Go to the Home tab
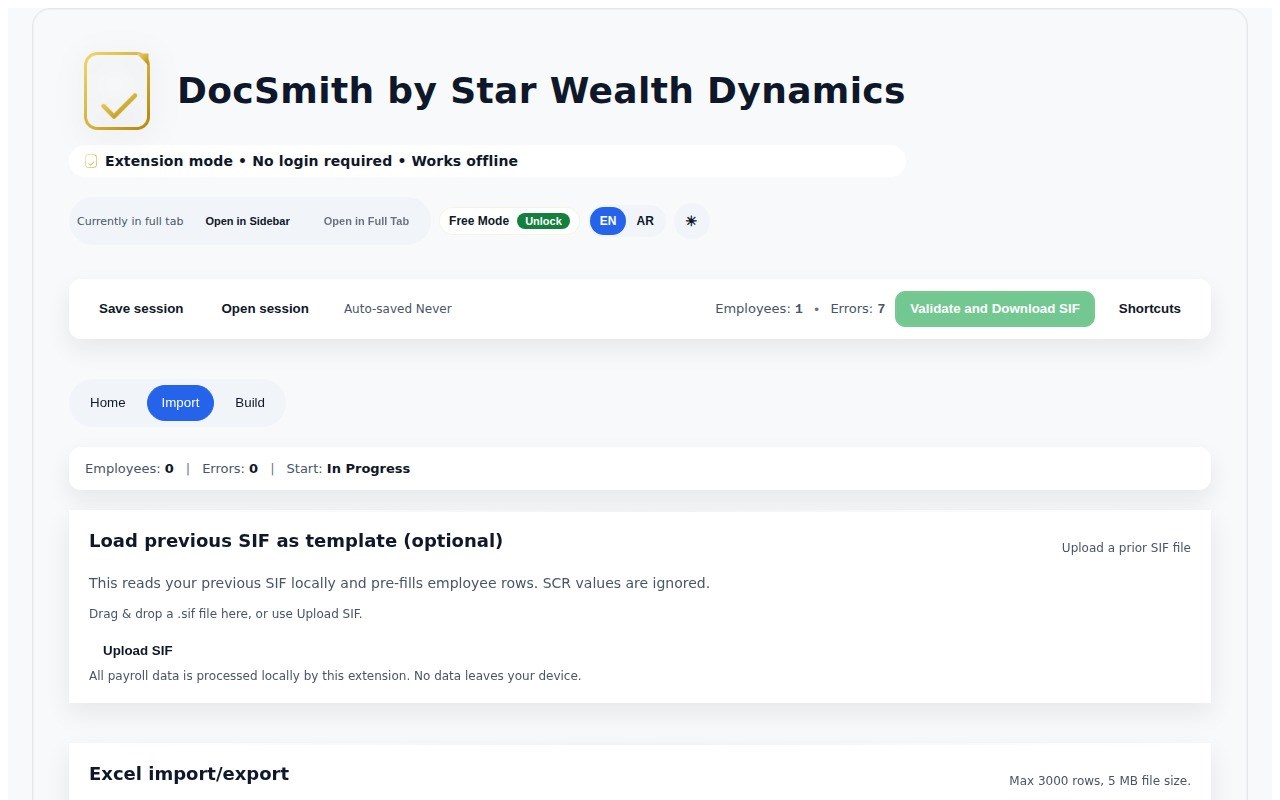 108,403
